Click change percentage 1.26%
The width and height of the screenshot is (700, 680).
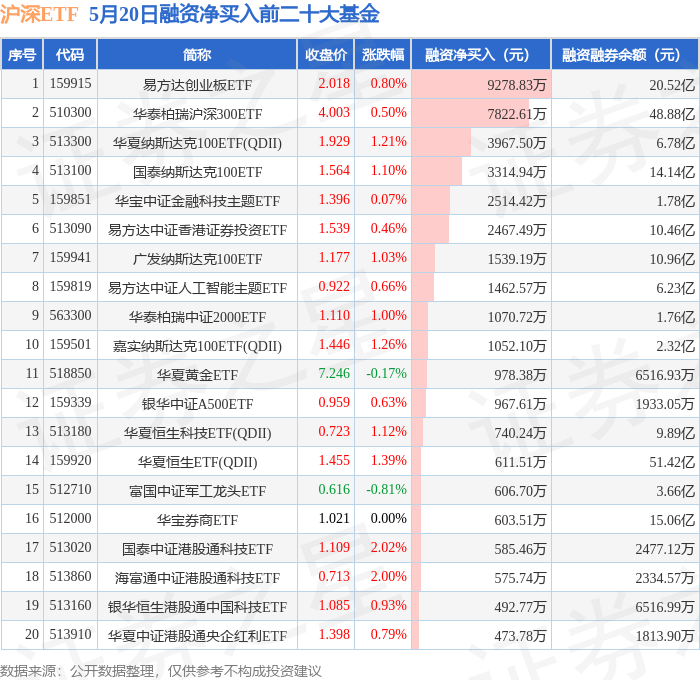388,345
